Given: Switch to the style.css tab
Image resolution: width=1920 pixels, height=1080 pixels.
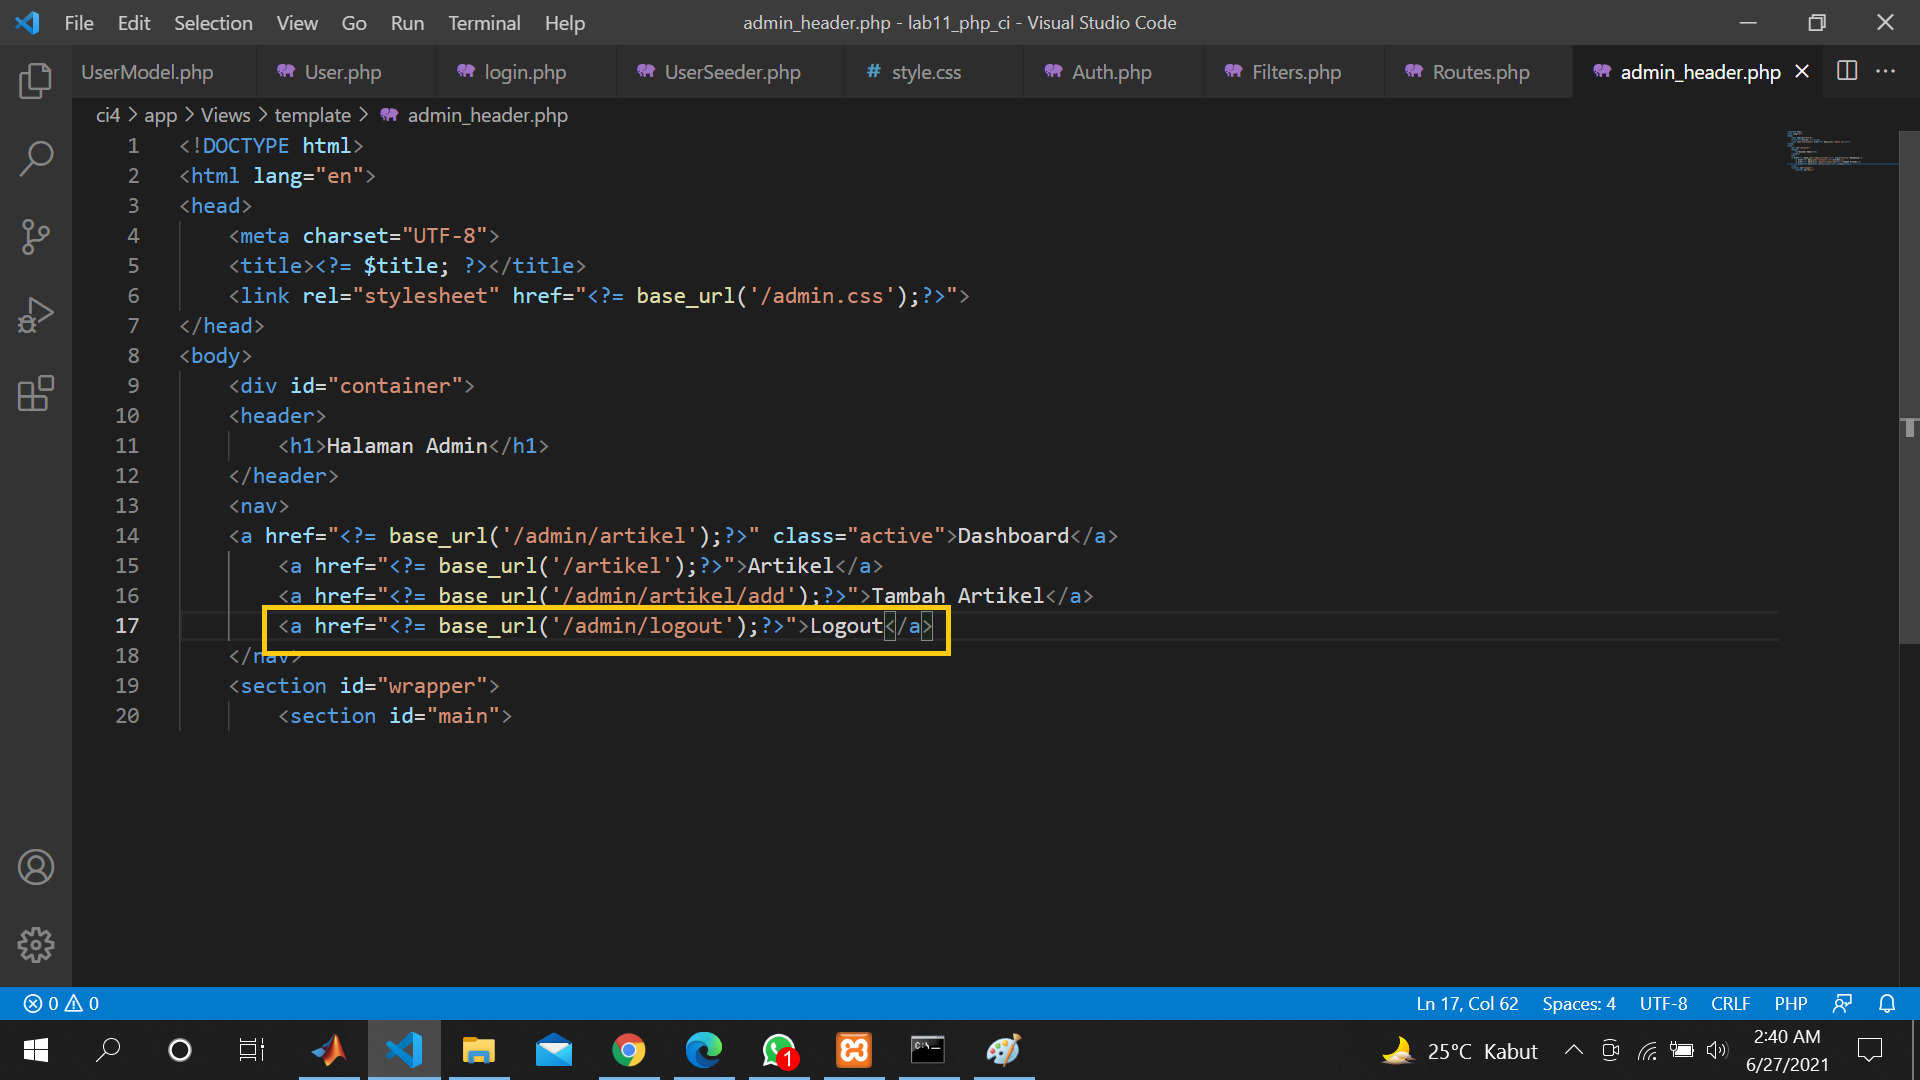Looking at the screenshot, I should 925,71.
